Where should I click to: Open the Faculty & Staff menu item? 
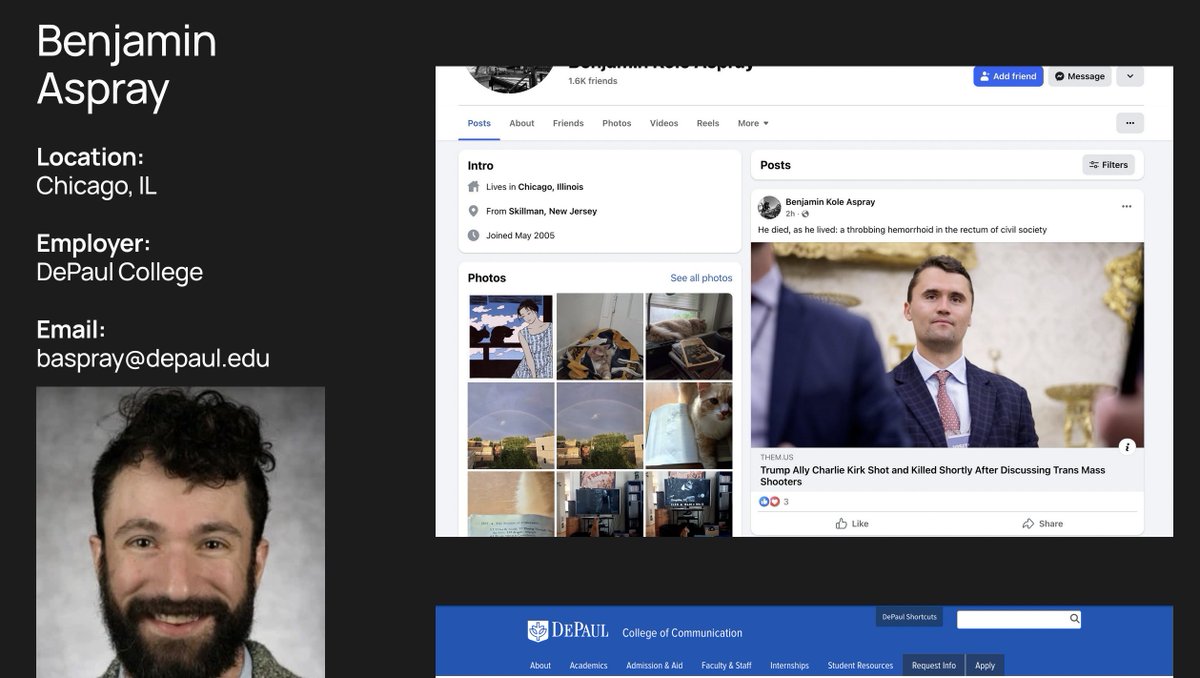click(726, 665)
